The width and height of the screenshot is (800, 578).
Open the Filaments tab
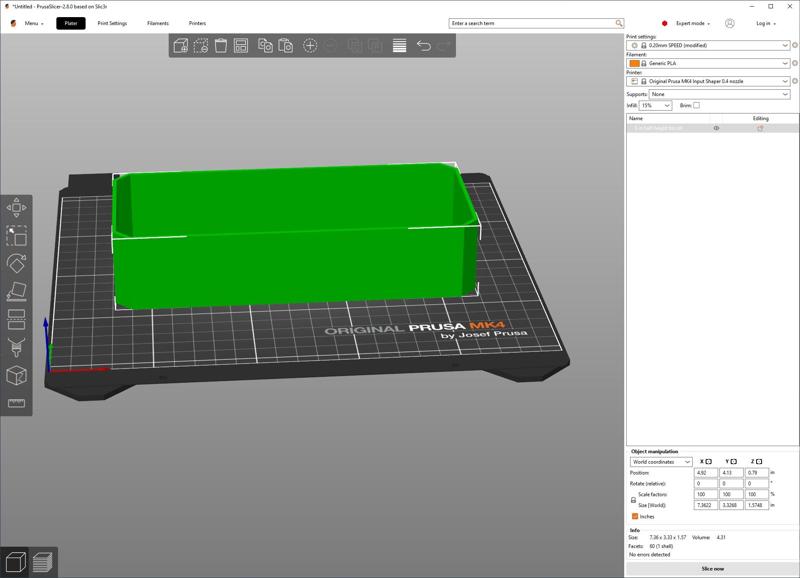click(158, 23)
